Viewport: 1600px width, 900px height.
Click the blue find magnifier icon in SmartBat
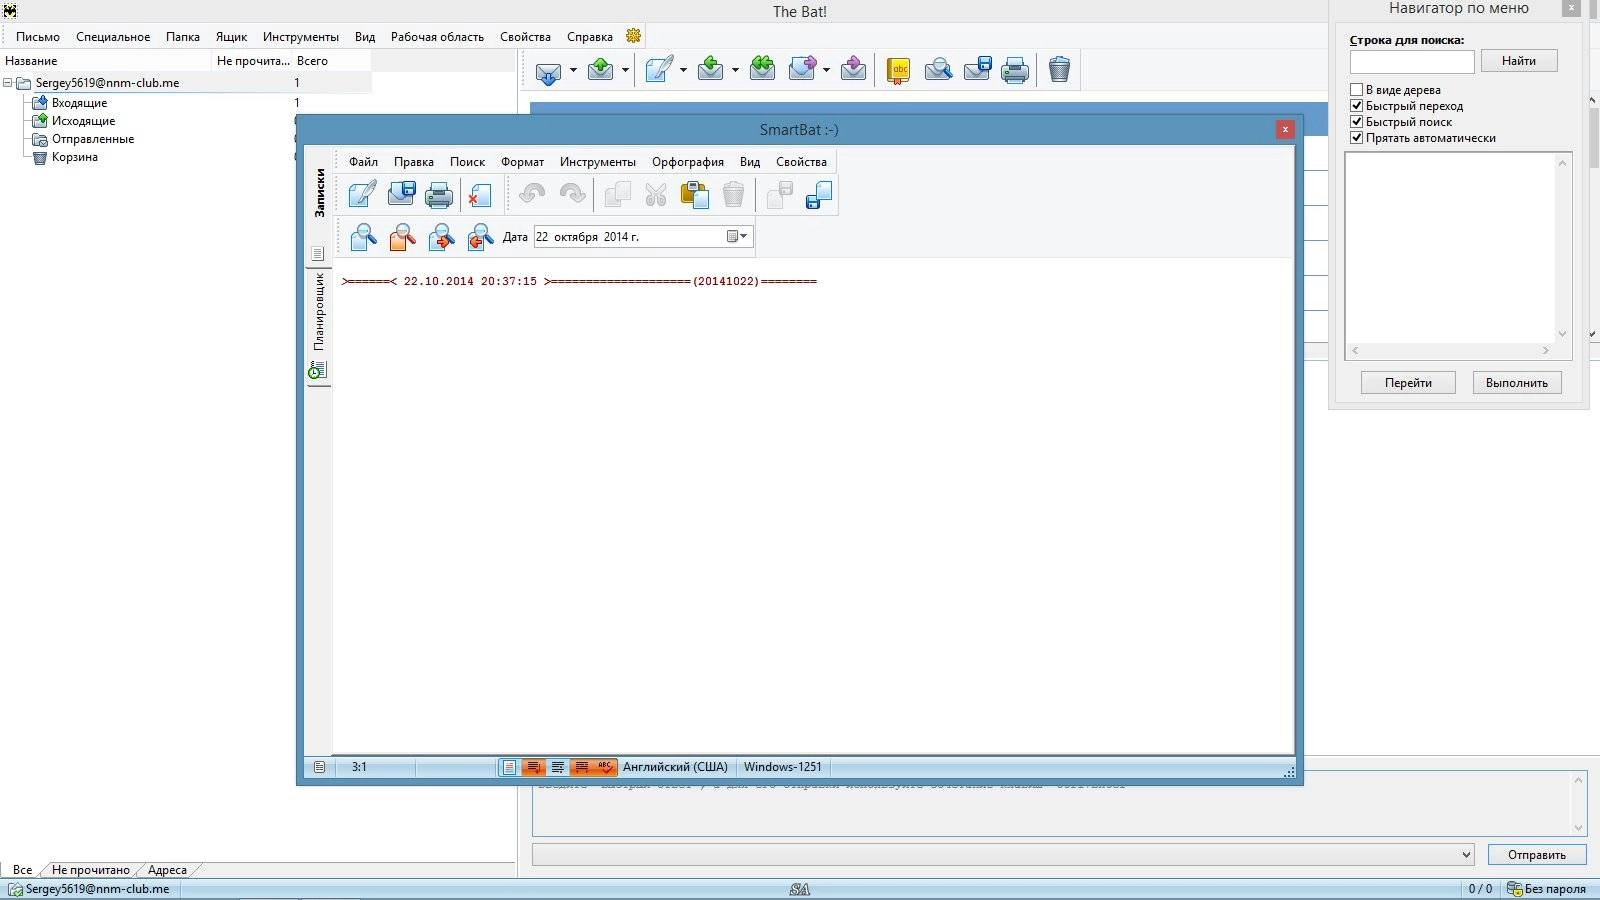(x=363, y=237)
